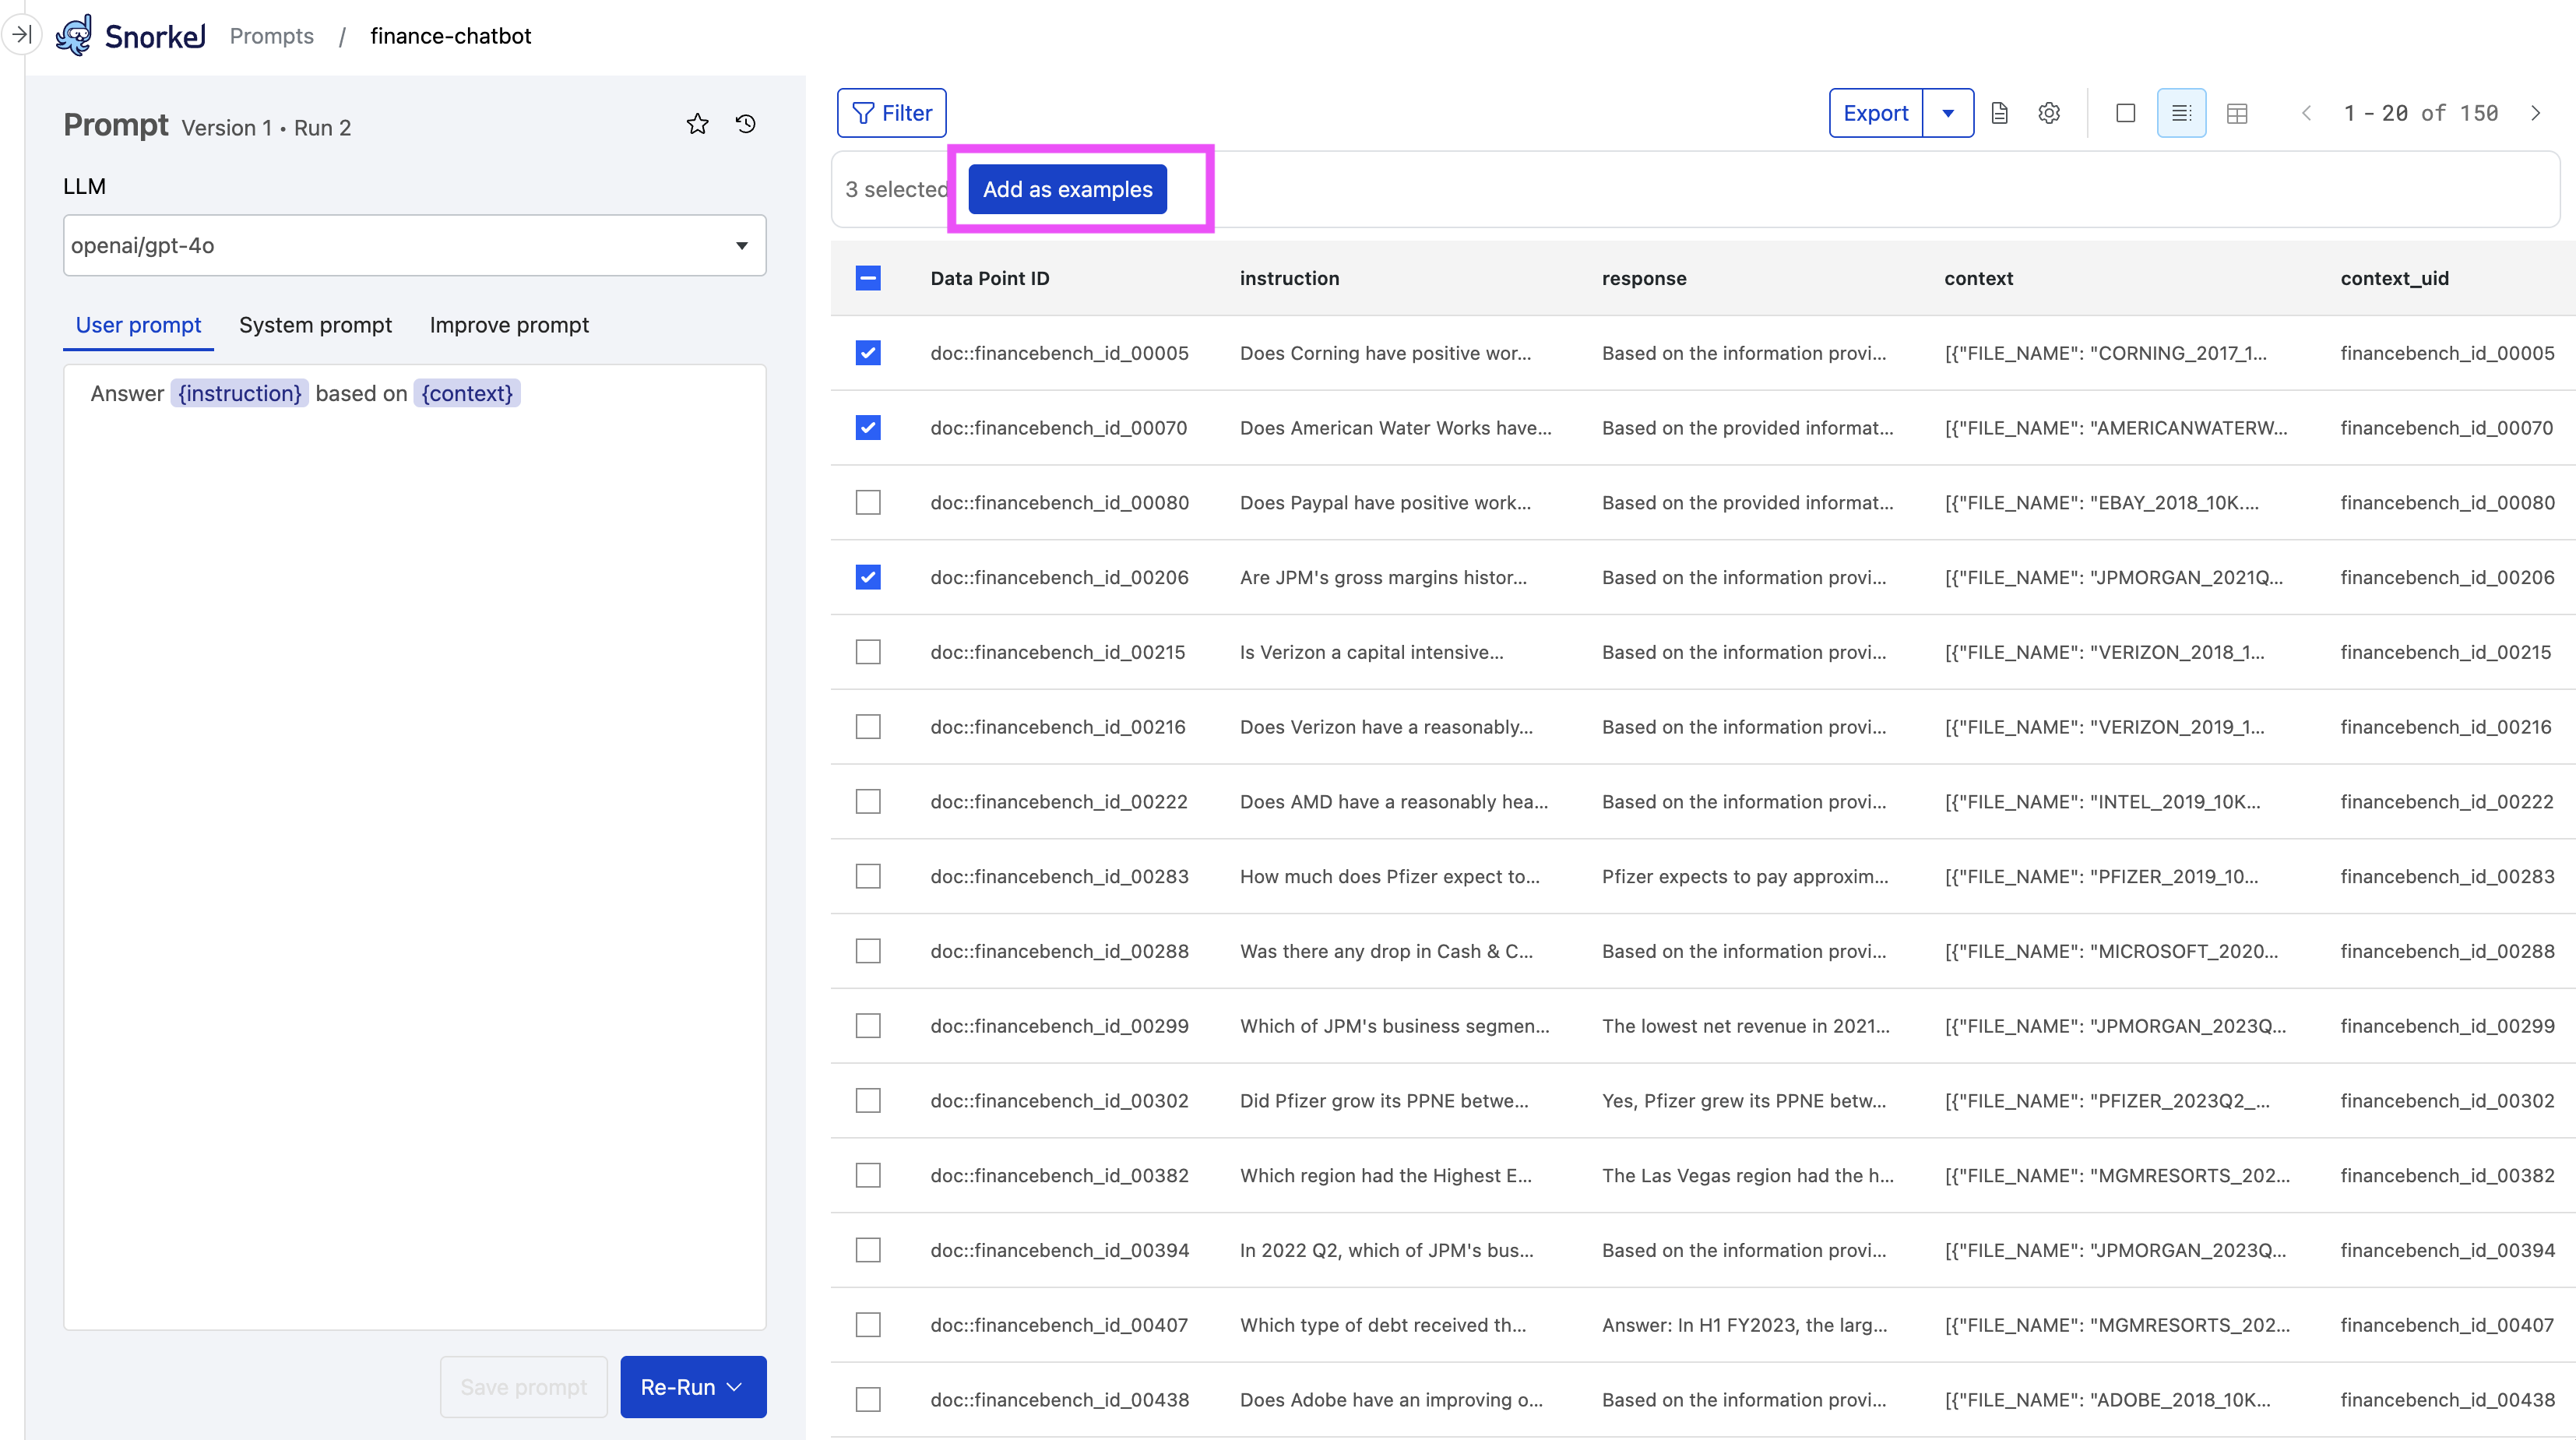Switch to single record view icon

pyautogui.click(x=2126, y=113)
